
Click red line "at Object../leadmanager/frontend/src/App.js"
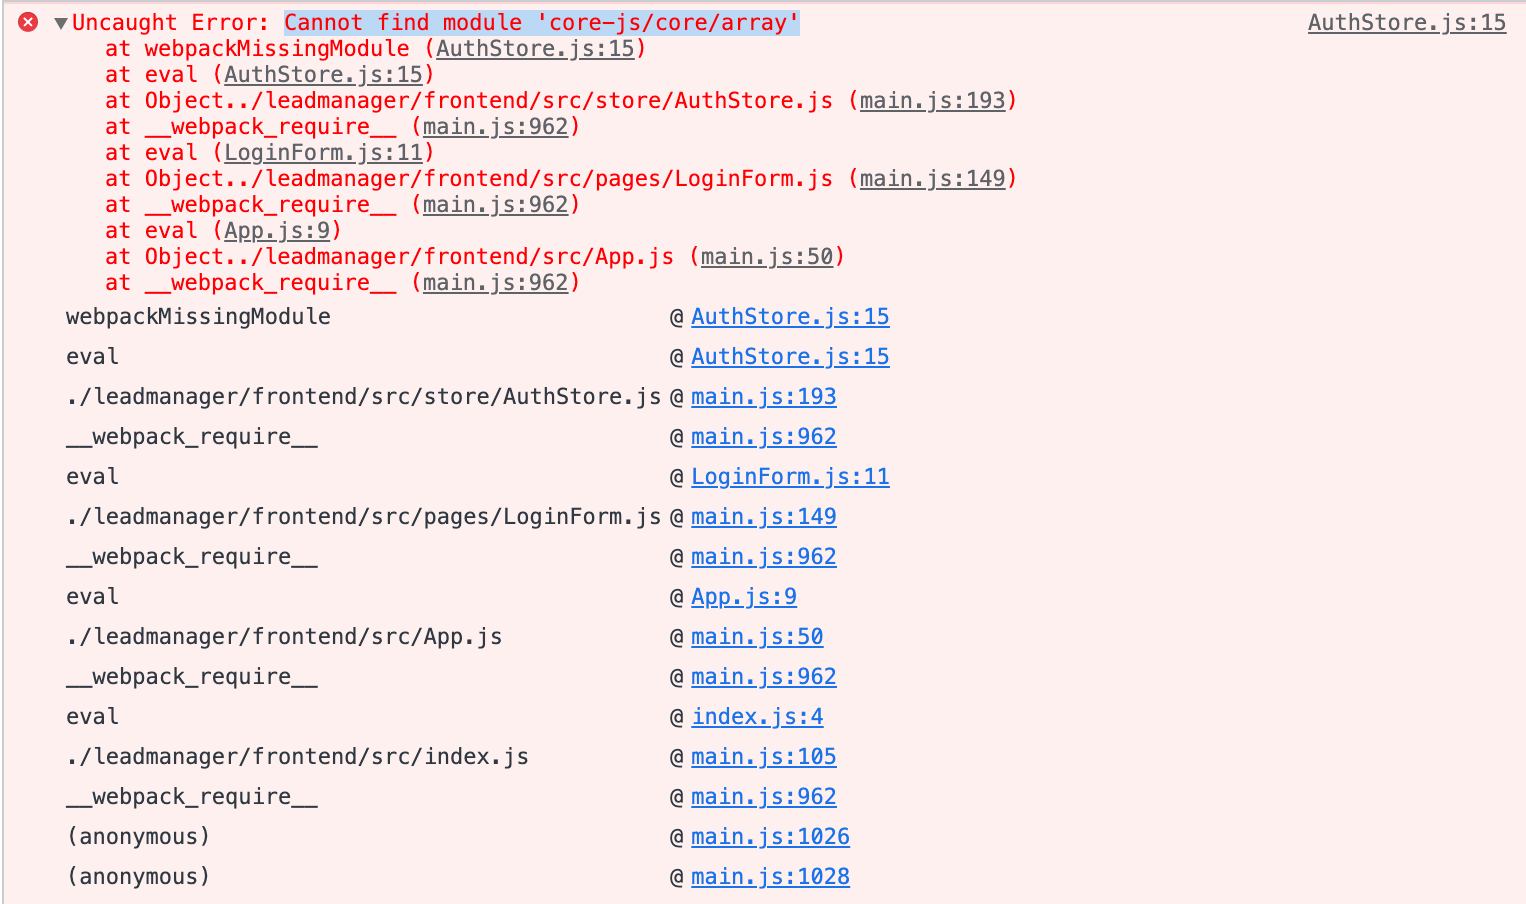389,256
